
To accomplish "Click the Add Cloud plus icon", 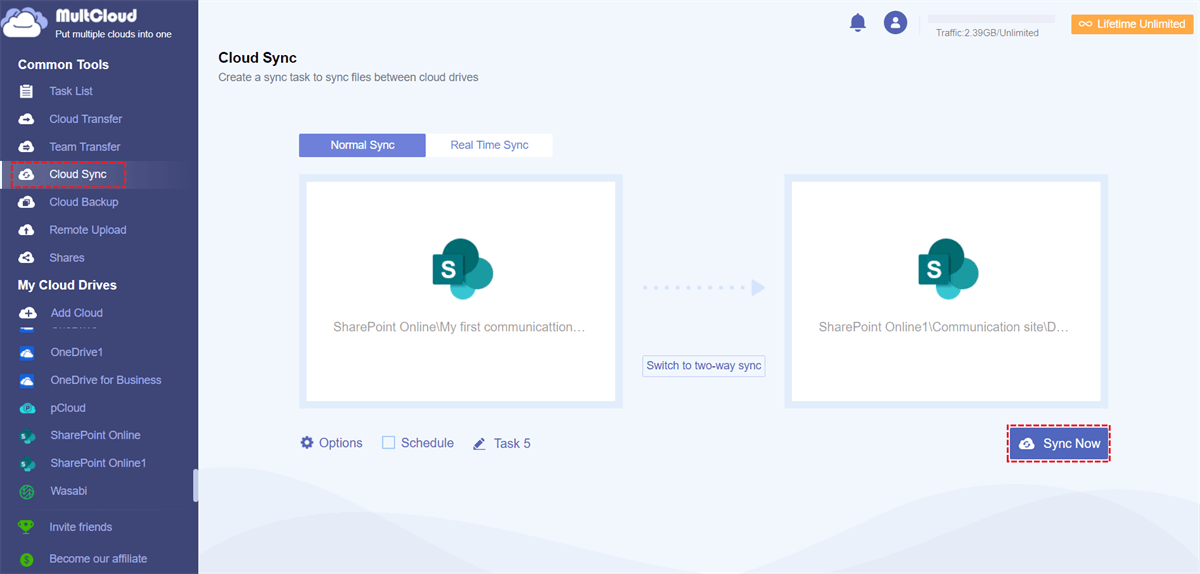I will pyautogui.click(x=28, y=313).
